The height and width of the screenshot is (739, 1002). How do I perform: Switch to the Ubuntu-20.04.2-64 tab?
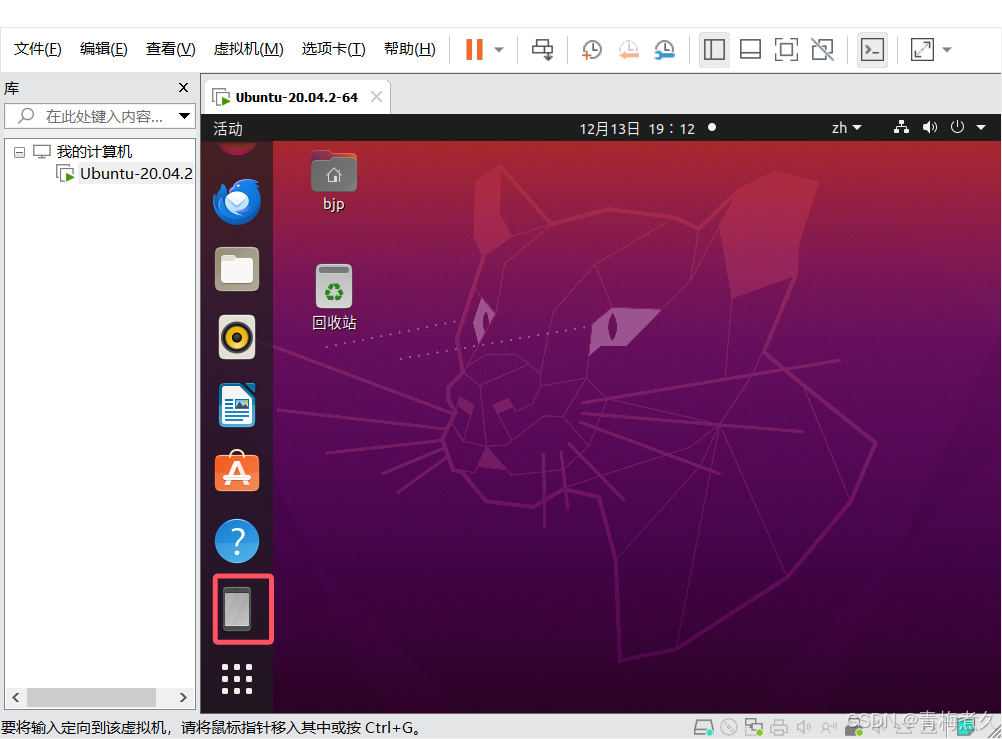coord(296,97)
